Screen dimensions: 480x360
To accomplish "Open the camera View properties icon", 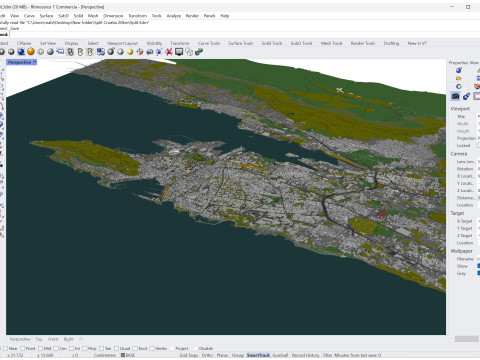I will pos(455,96).
